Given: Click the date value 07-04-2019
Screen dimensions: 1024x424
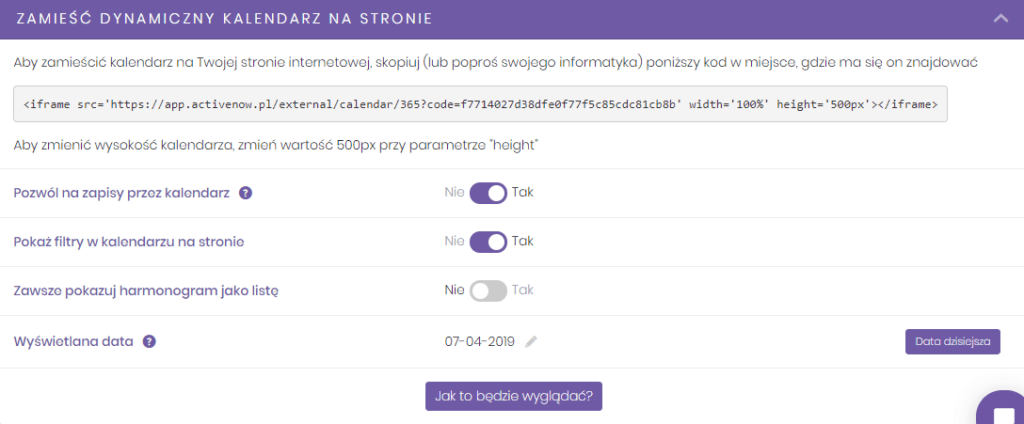Looking at the screenshot, I should [479, 341].
